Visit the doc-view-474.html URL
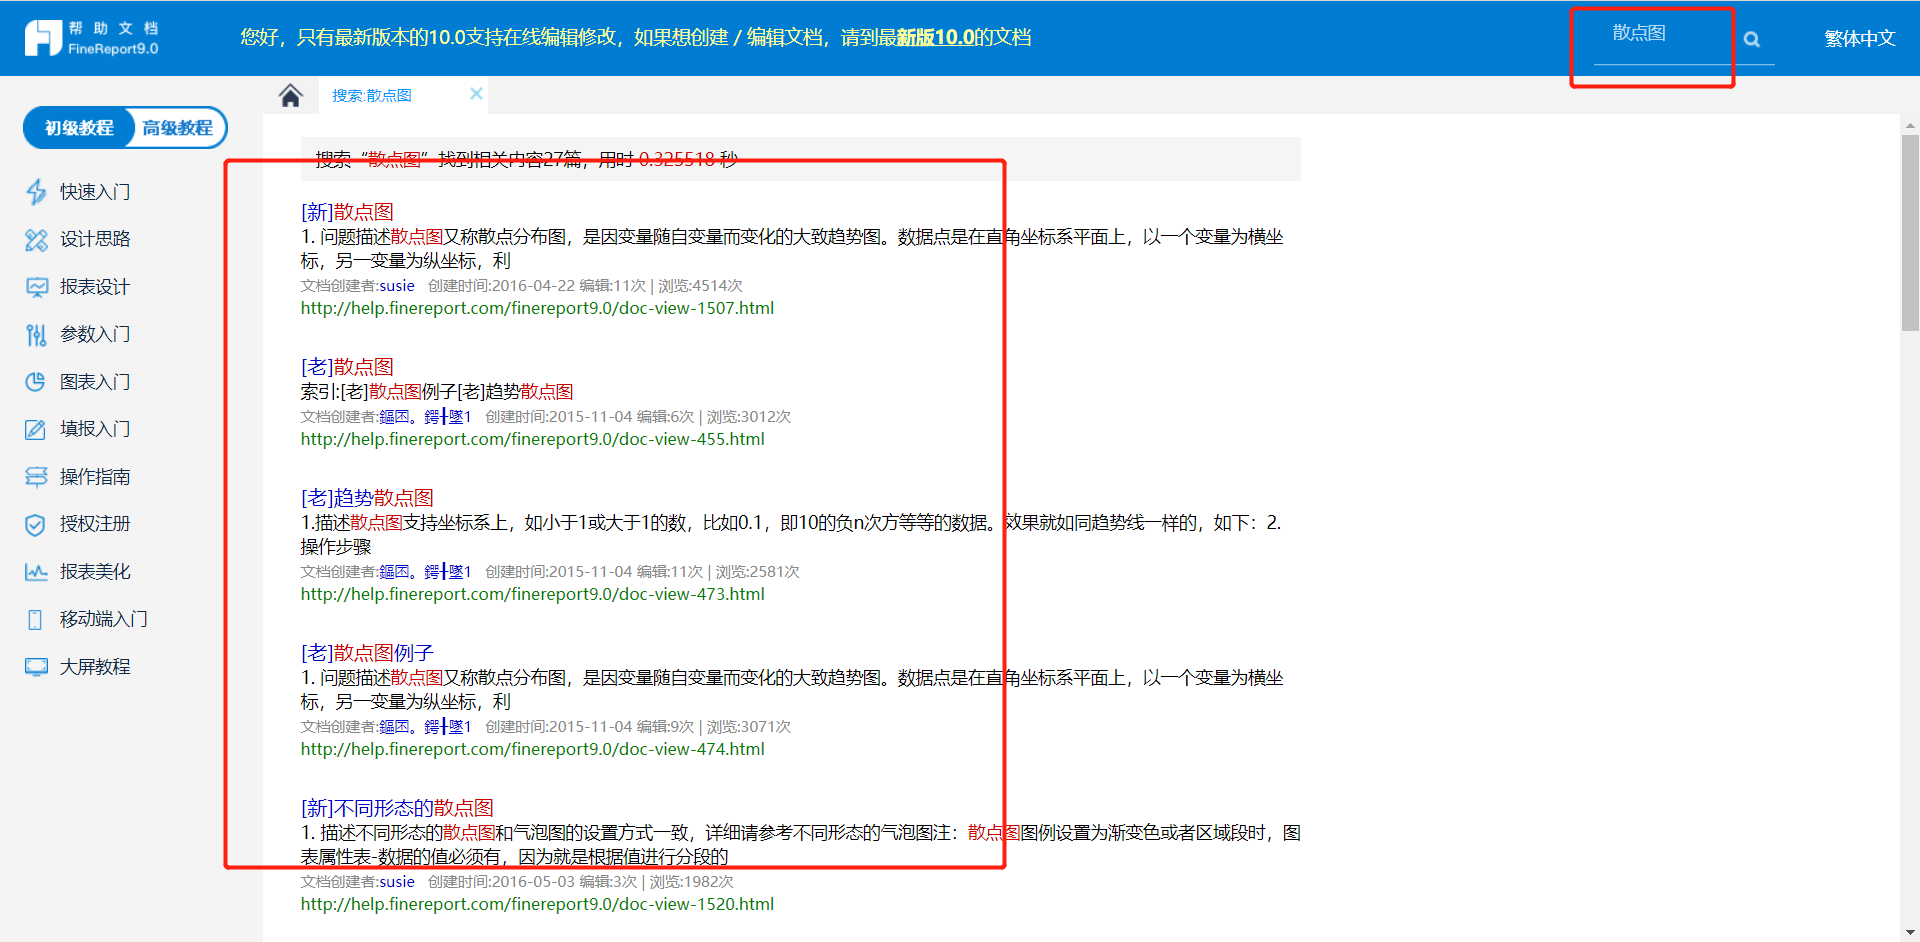Viewport: 1920px width, 942px height. pos(533,749)
